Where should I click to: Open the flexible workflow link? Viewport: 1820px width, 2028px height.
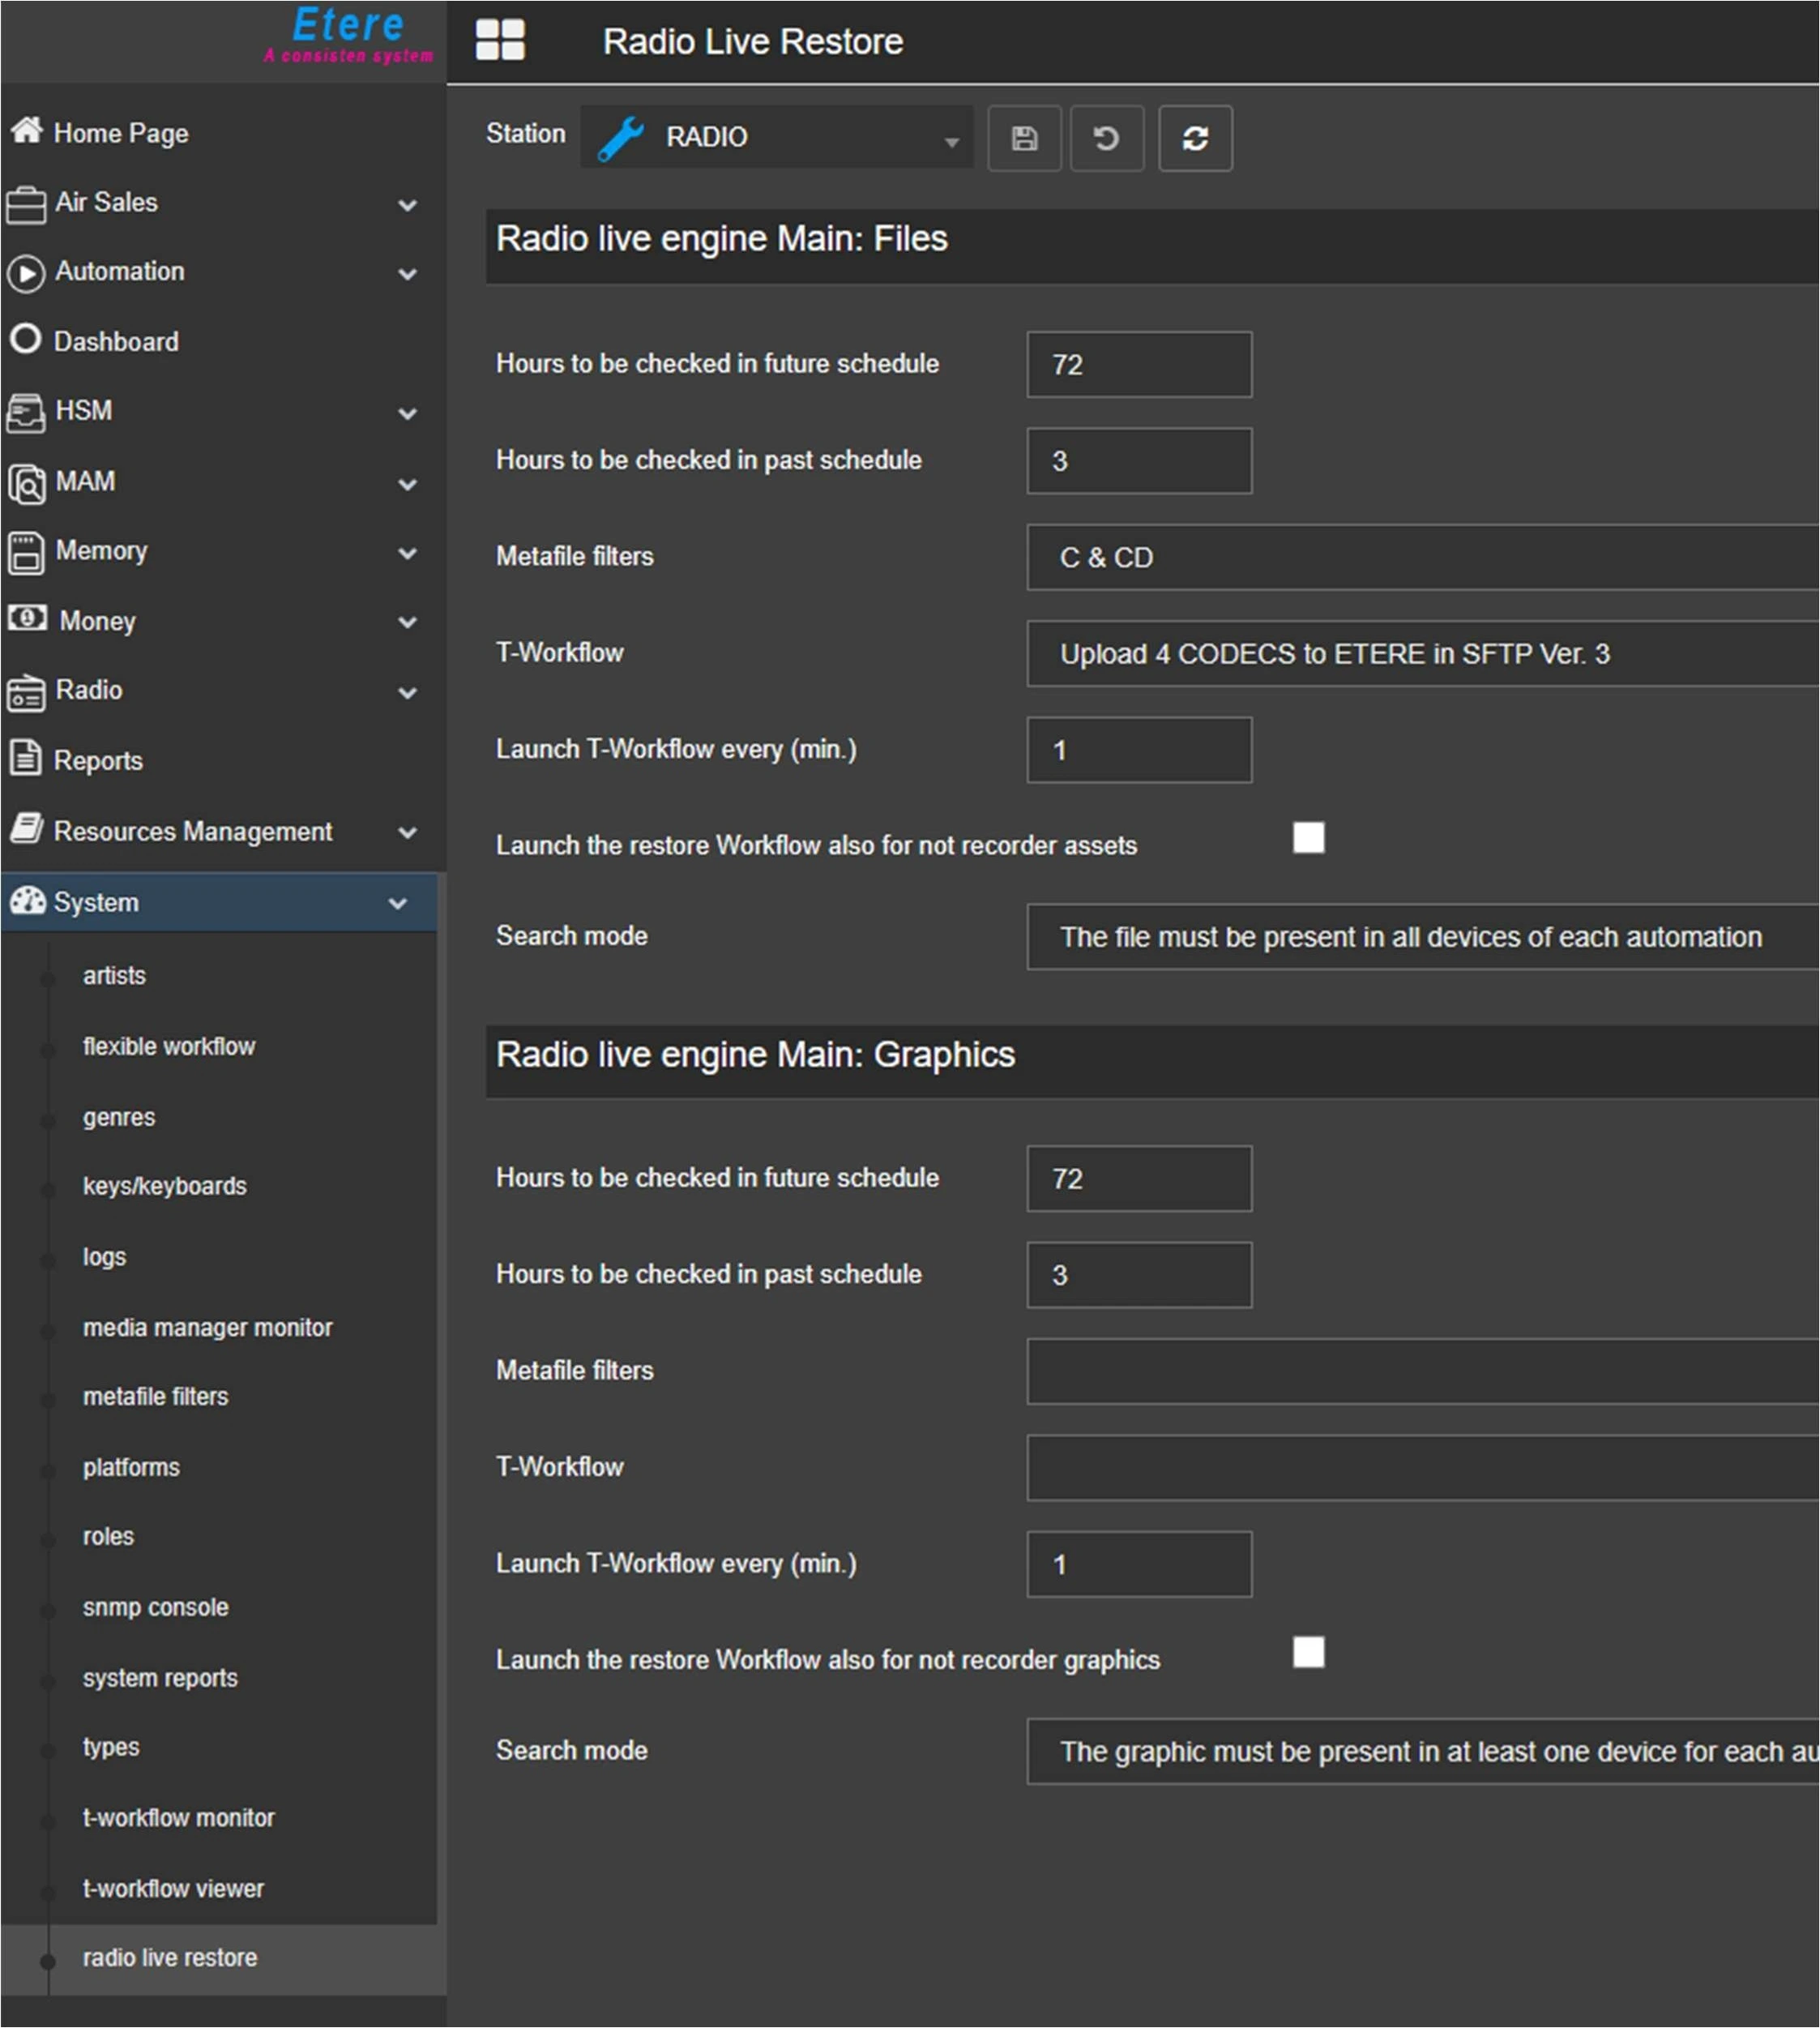point(168,1046)
